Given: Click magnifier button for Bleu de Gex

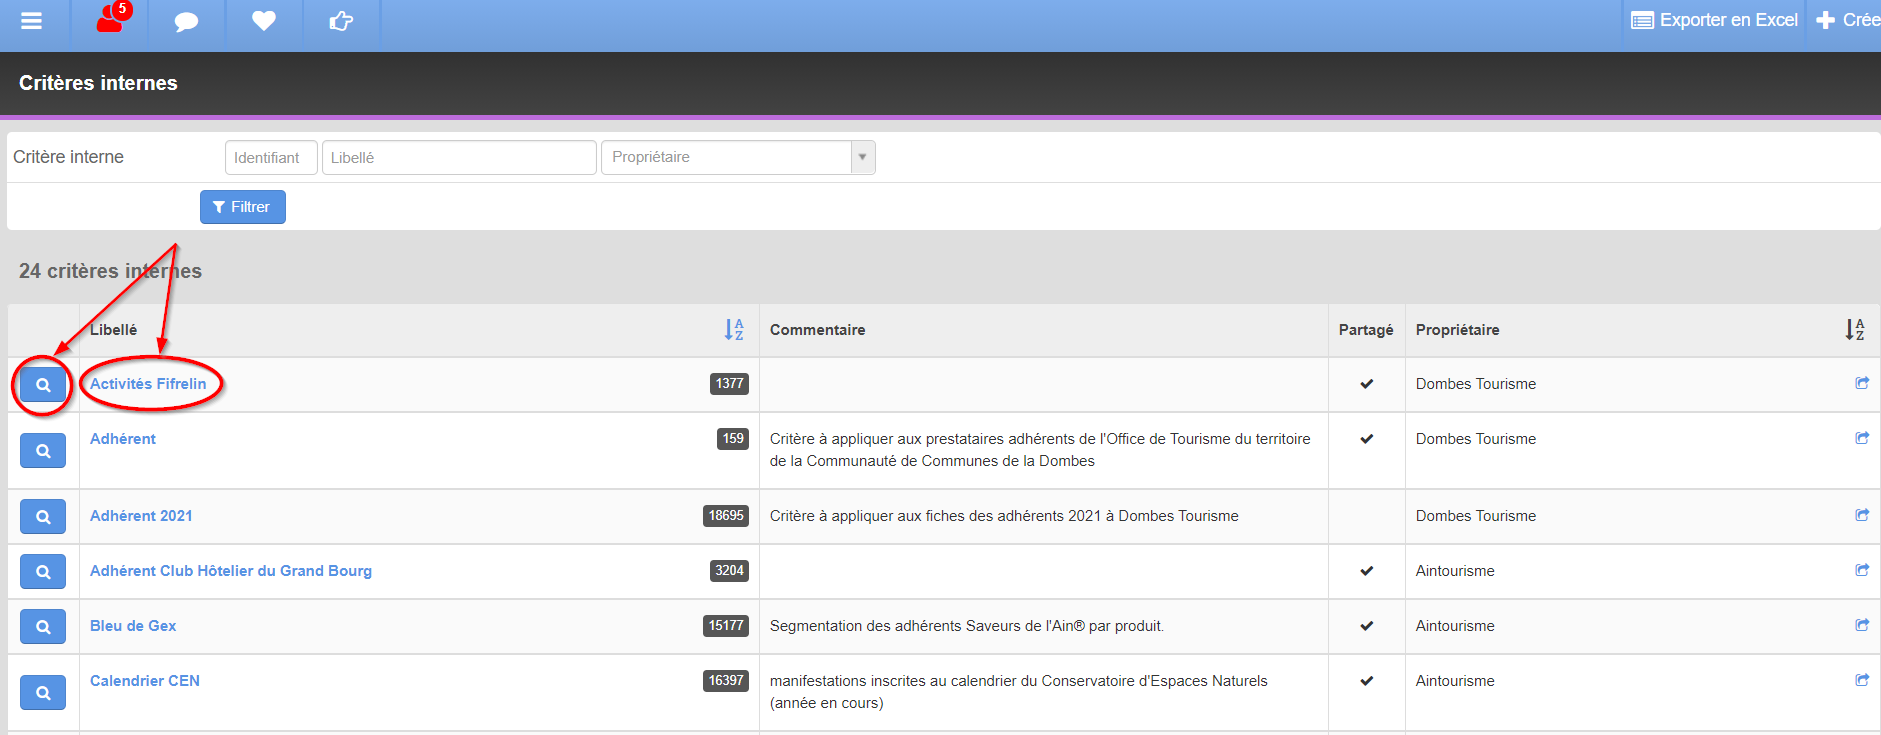Looking at the screenshot, I should pos(43,627).
